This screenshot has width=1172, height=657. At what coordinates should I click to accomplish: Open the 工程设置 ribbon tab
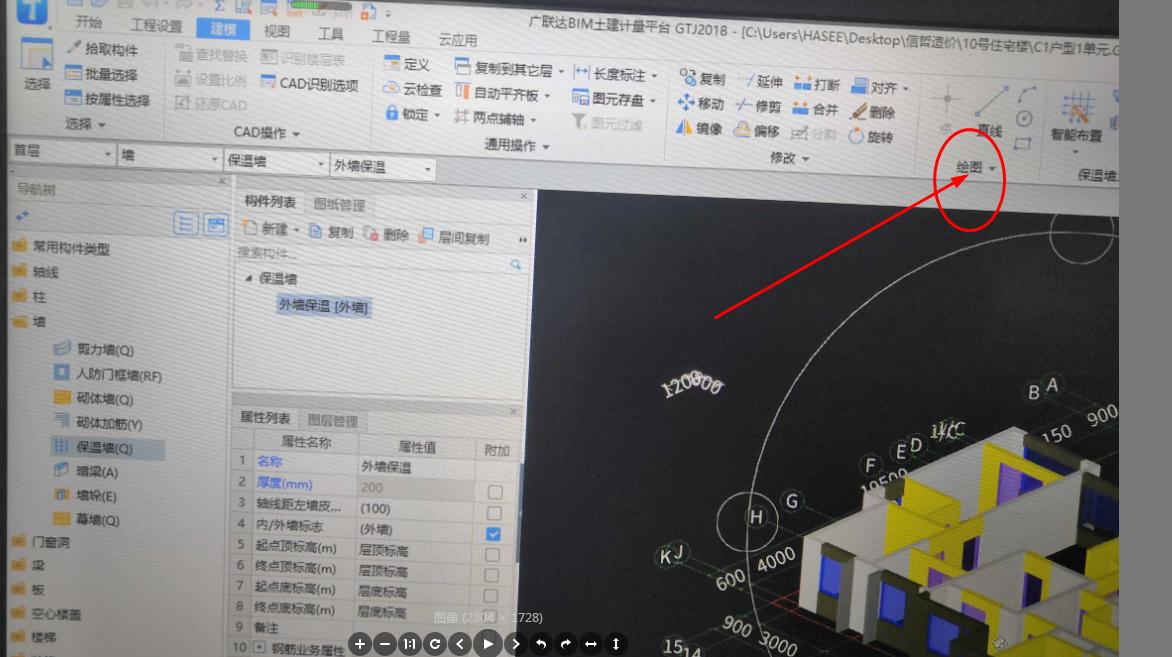tap(155, 25)
